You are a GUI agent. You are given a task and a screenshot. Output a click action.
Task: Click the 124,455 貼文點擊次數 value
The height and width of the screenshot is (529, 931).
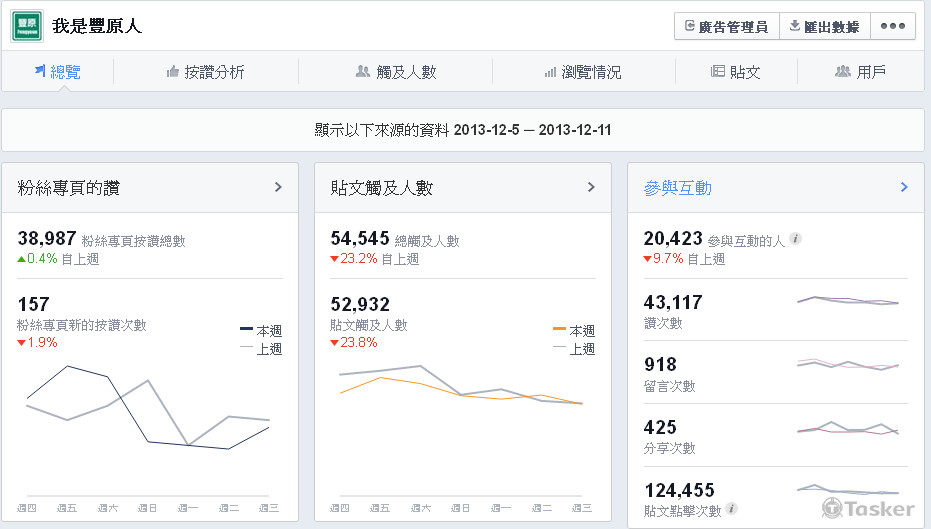[680, 490]
